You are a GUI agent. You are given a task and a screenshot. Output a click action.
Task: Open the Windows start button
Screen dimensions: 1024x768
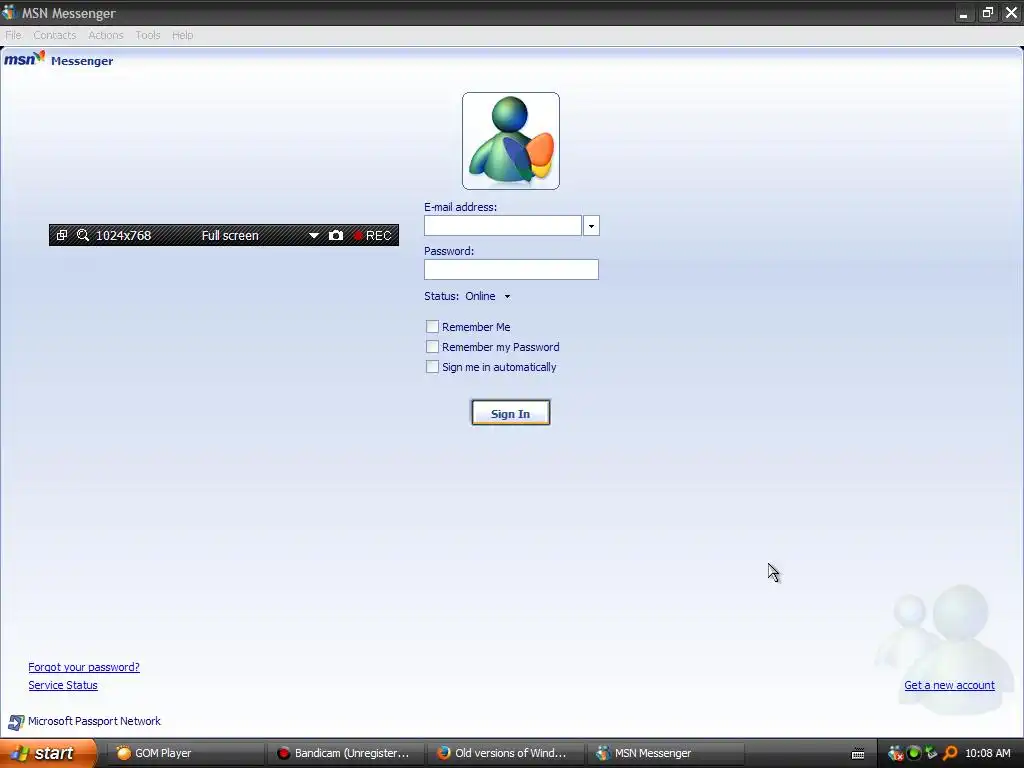48,753
